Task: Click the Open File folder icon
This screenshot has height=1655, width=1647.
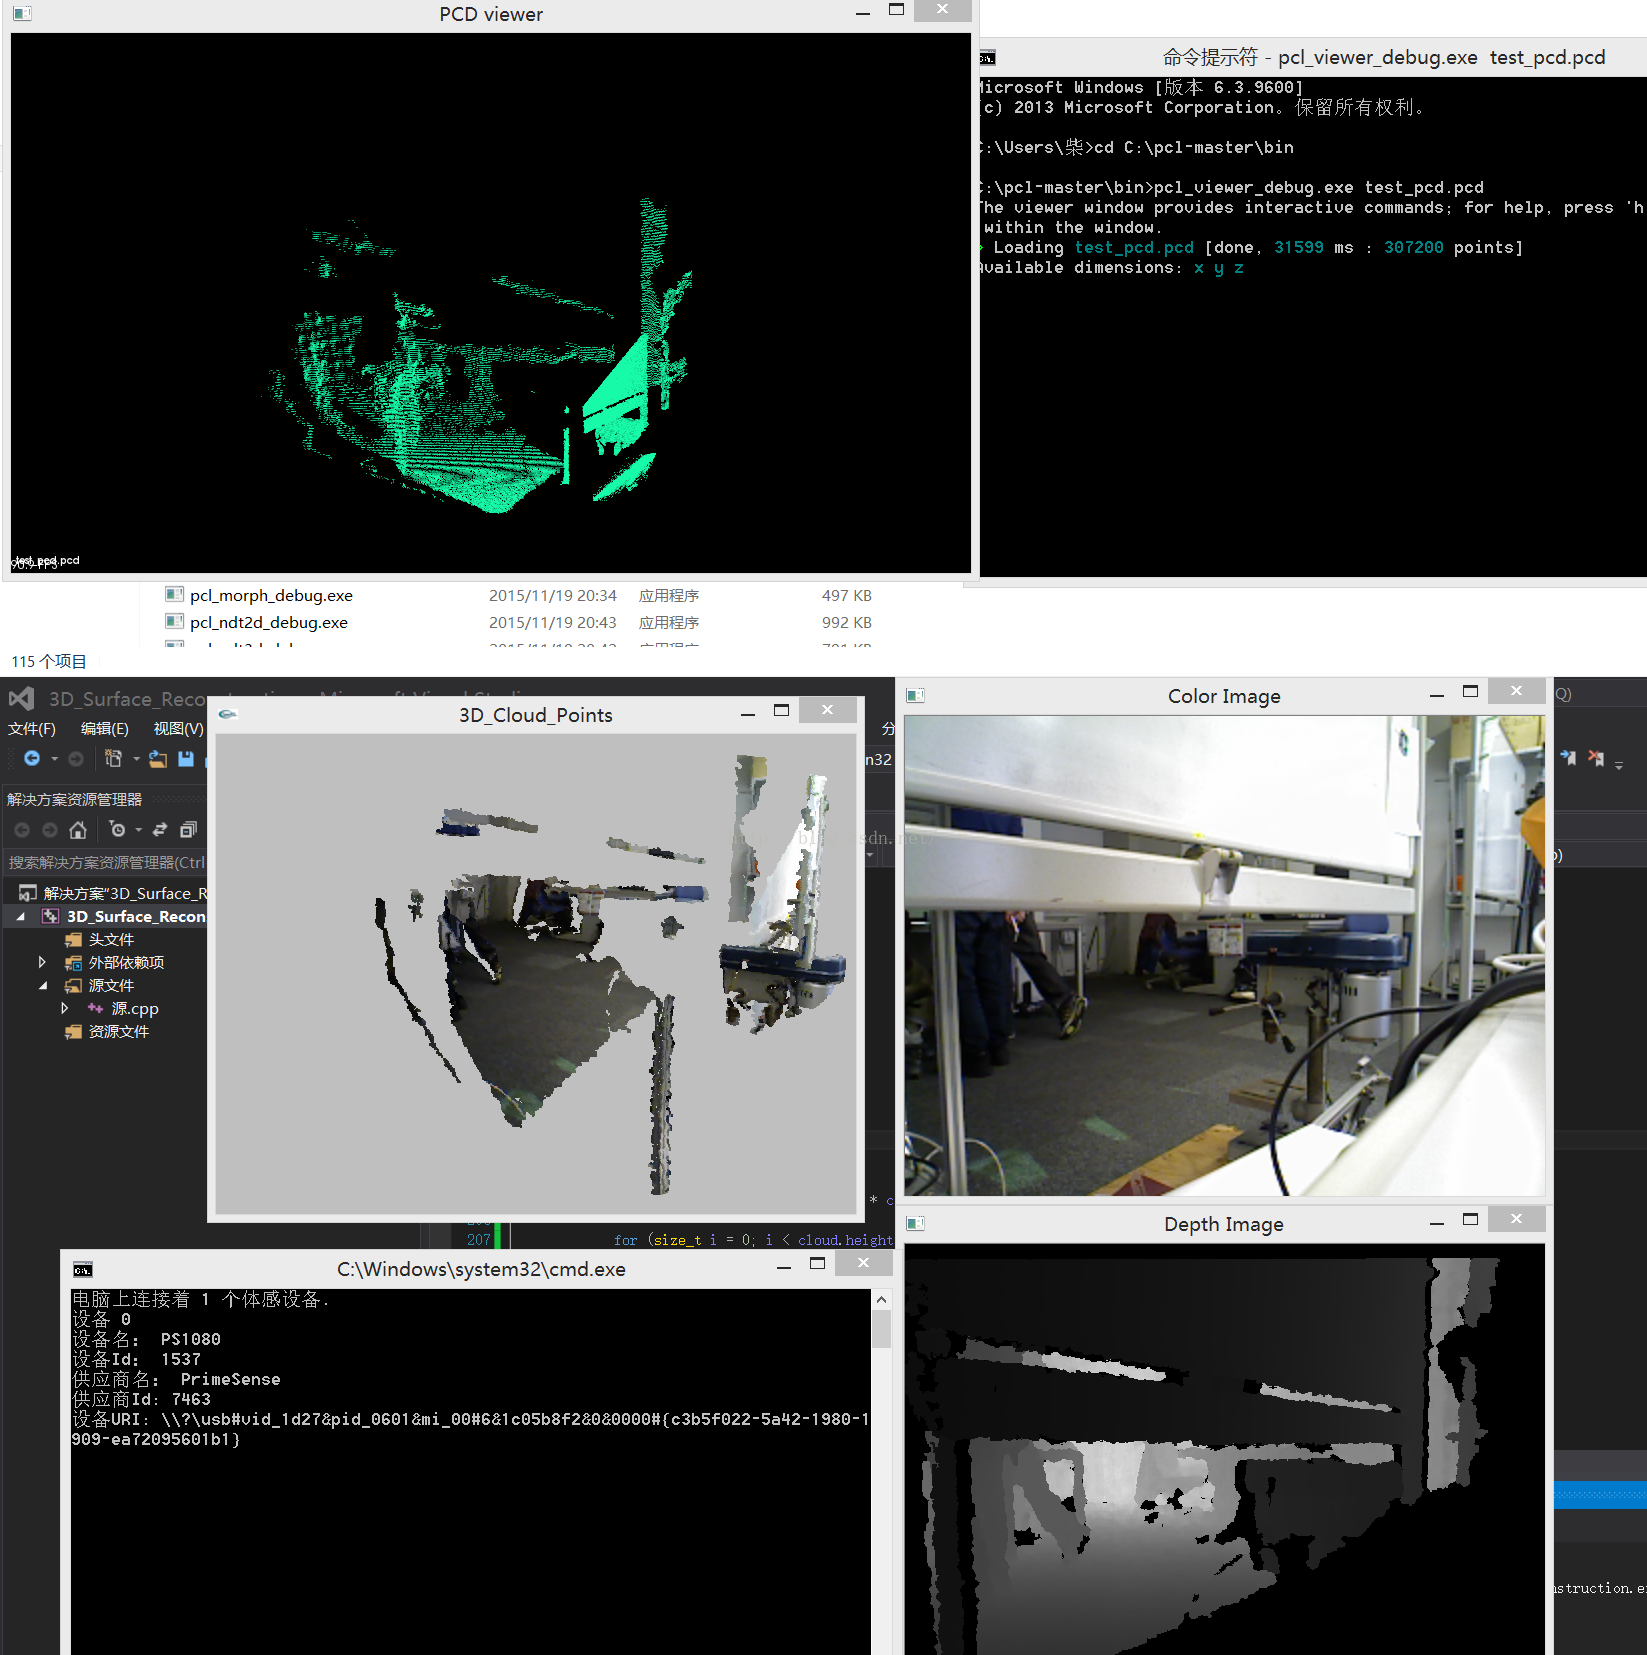Action: [x=158, y=759]
